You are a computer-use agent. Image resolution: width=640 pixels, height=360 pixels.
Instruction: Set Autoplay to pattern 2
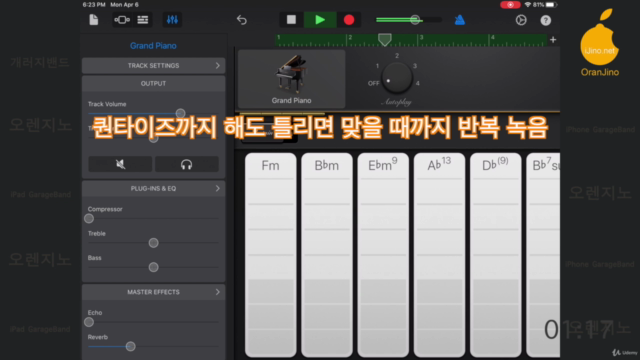tap(397, 56)
